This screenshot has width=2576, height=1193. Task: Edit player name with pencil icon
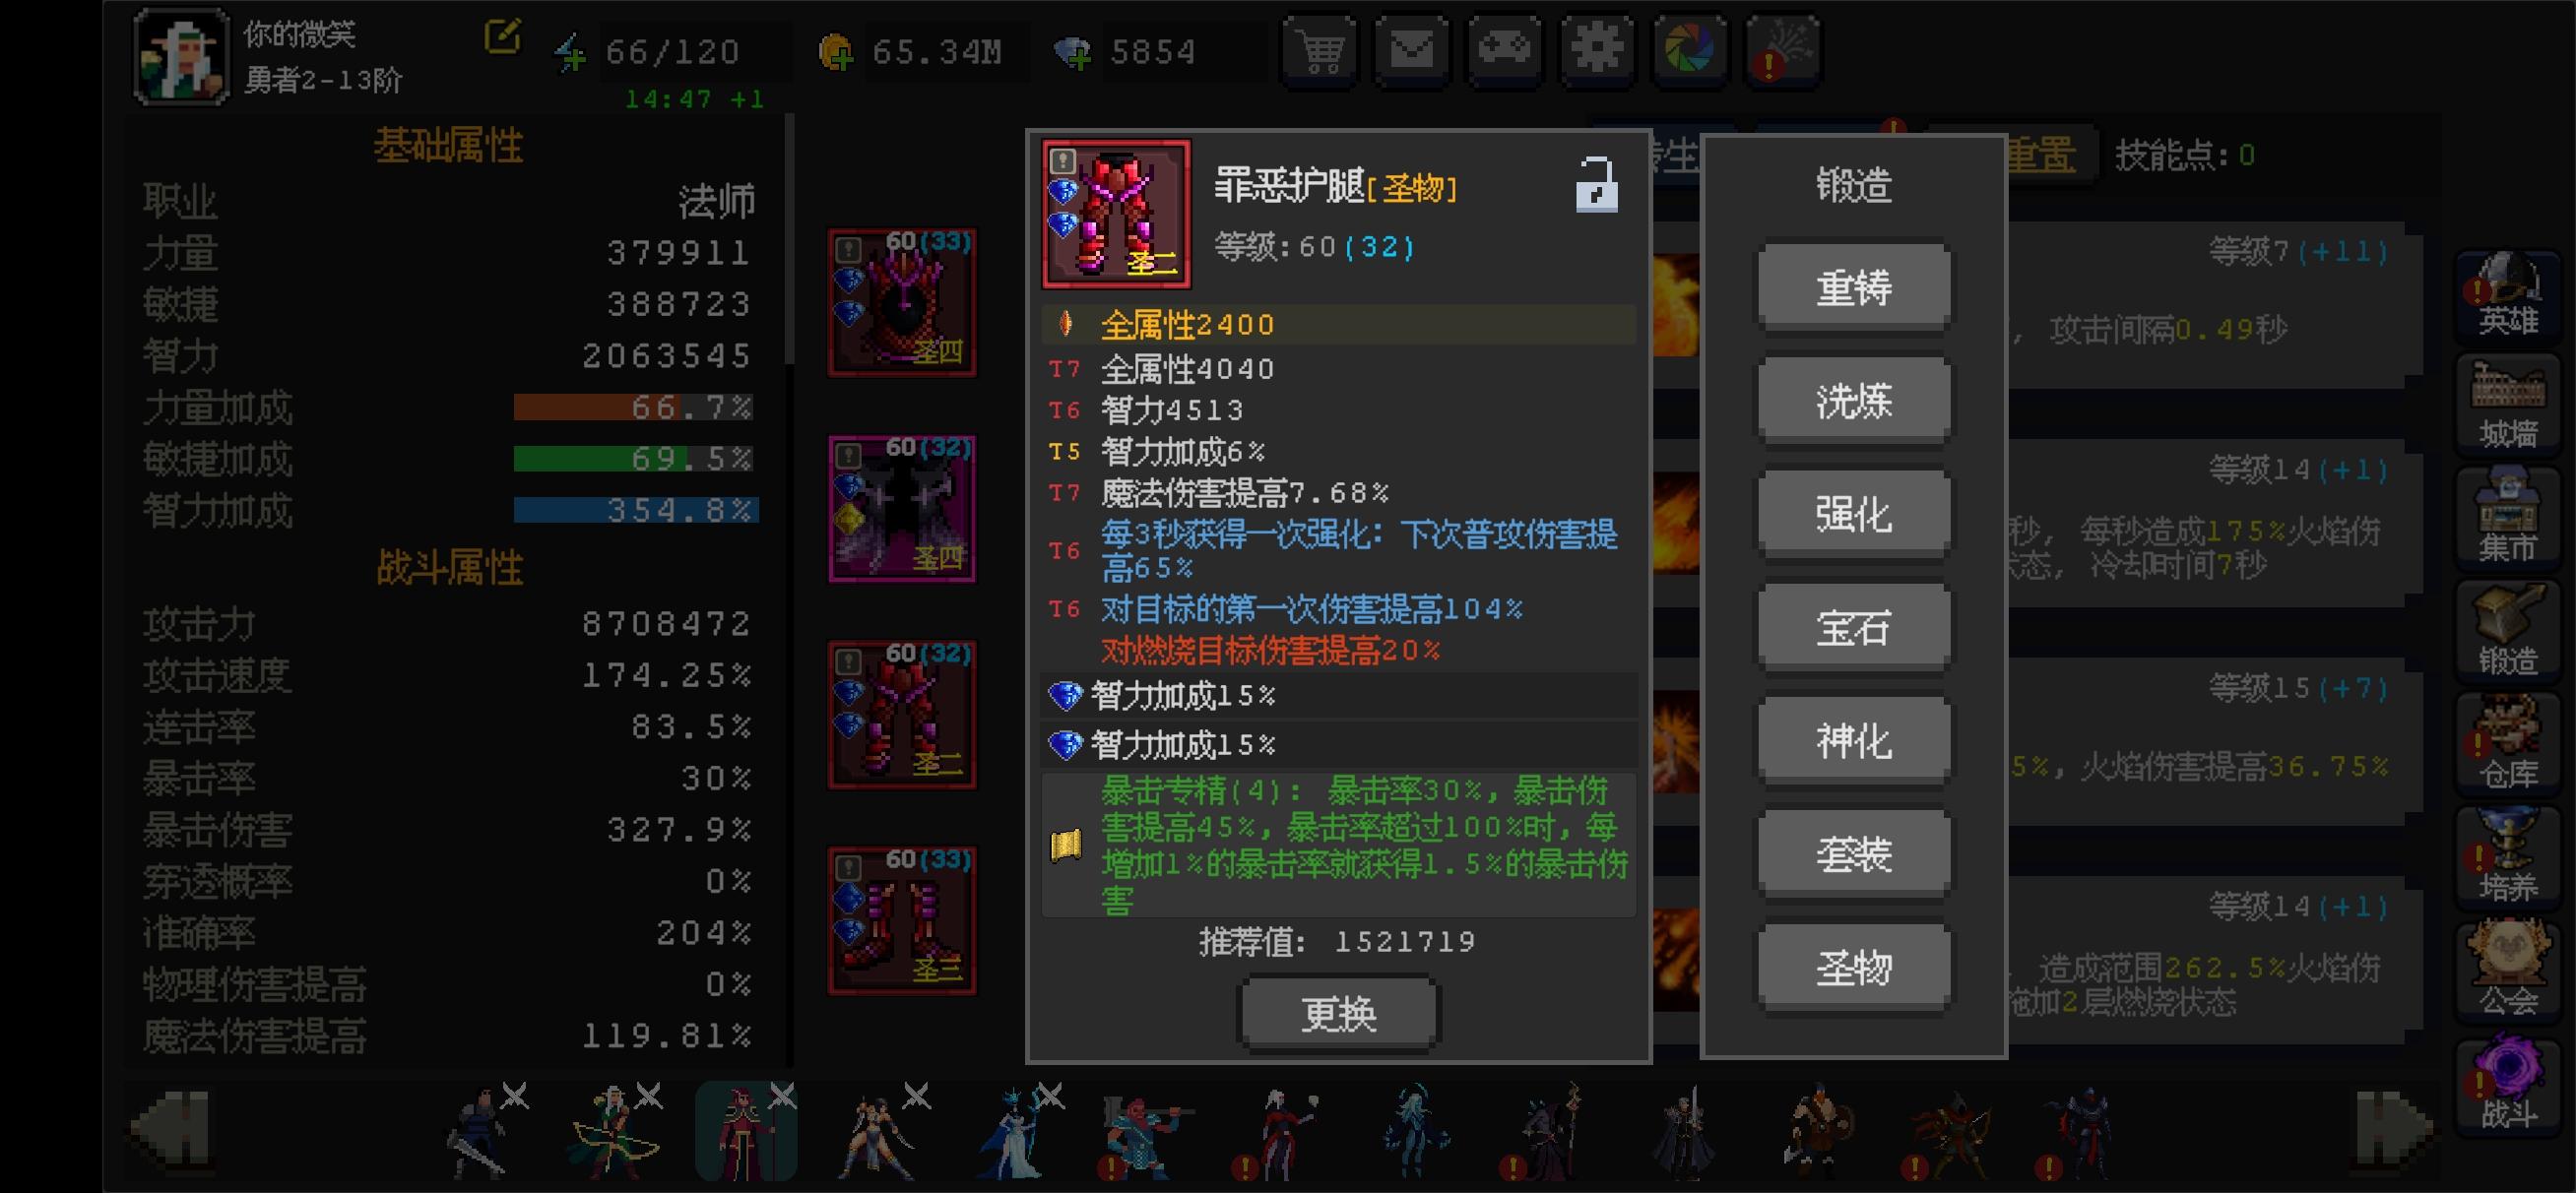[x=502, y=36]
